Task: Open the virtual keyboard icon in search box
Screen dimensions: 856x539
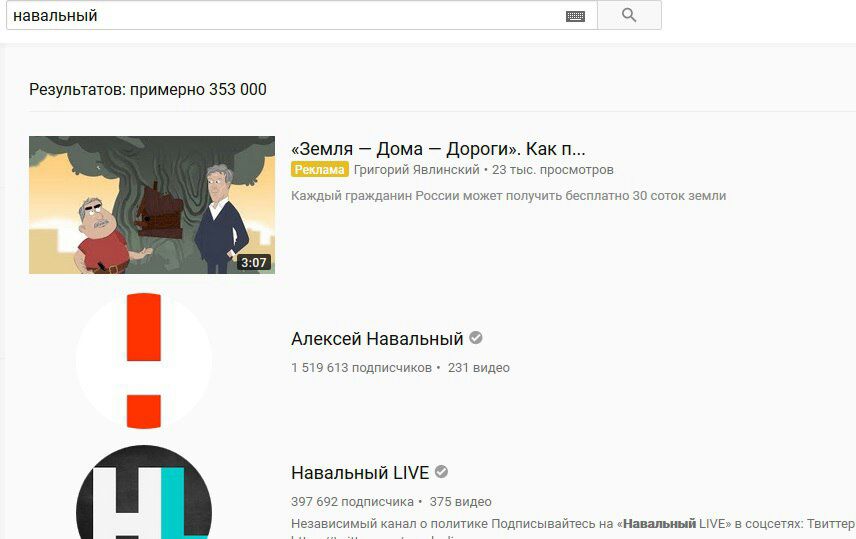Action: [575, 16]
